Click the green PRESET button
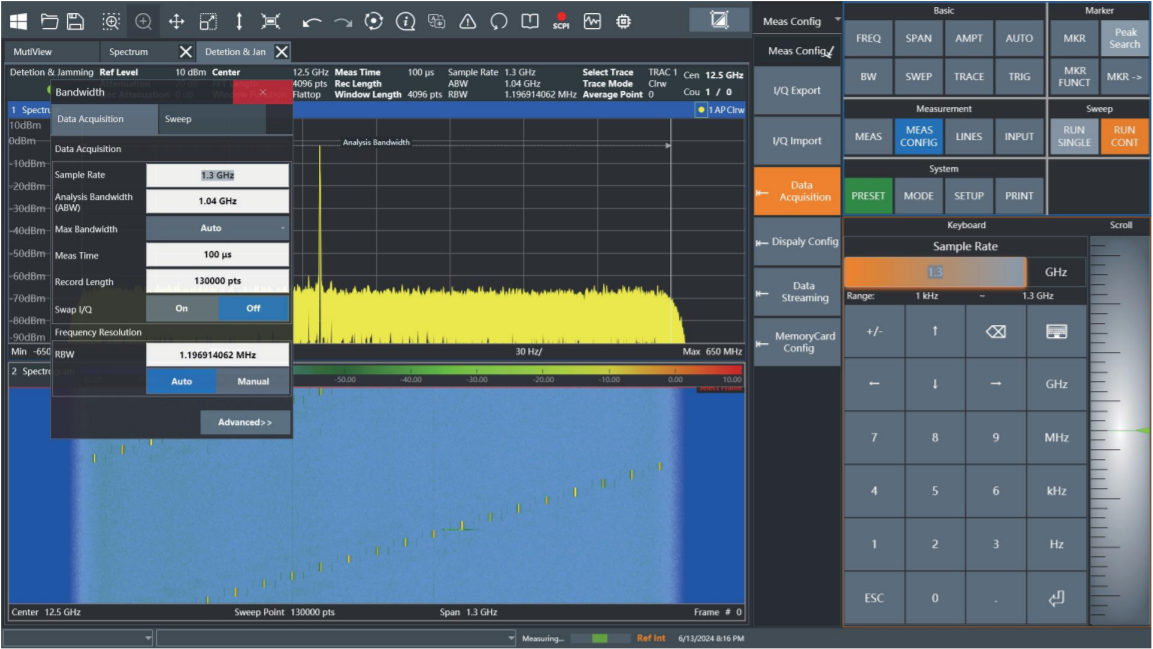This screenshot has height=649, width=1153. point(868,196)
